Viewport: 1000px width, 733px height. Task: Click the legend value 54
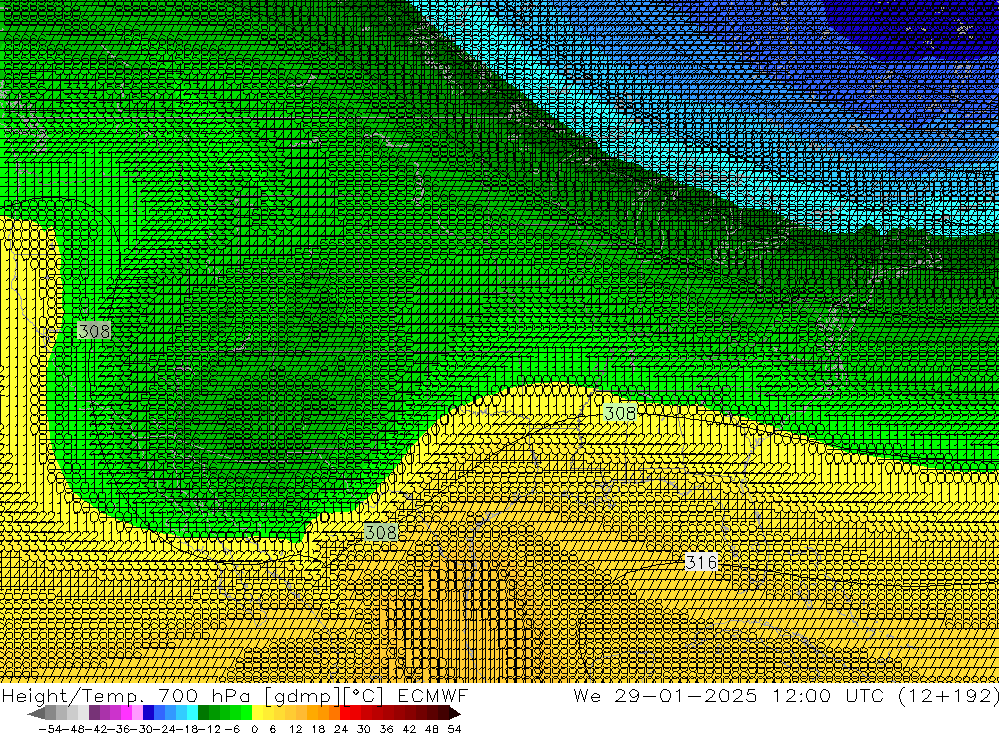454,729
